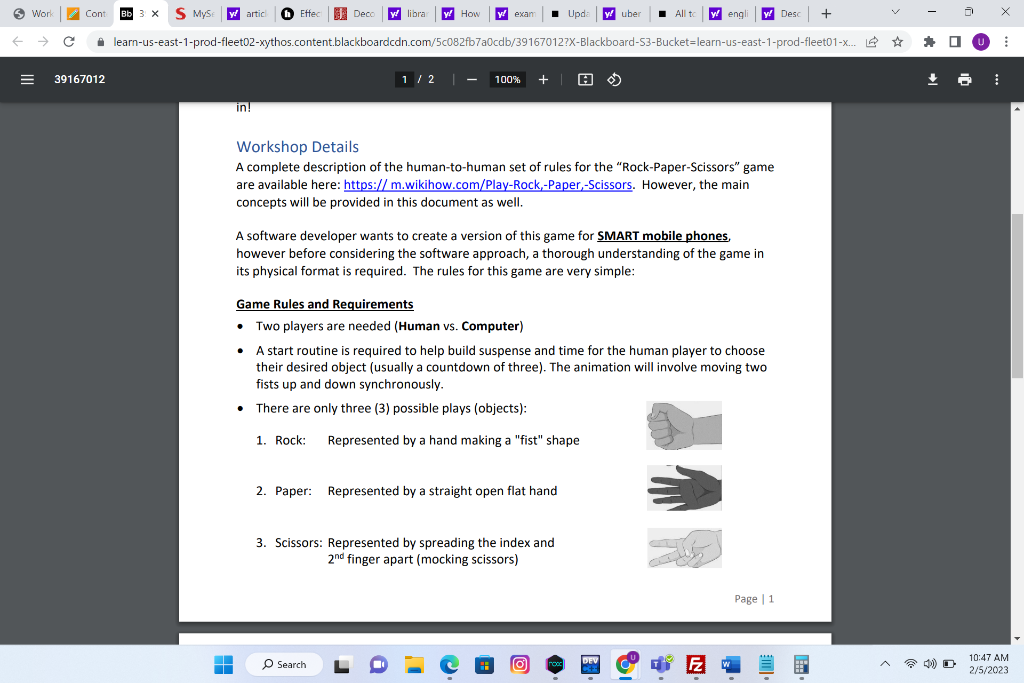
Task: Open the more options menu in PDF viewer
Action: [x=996, y=79]
